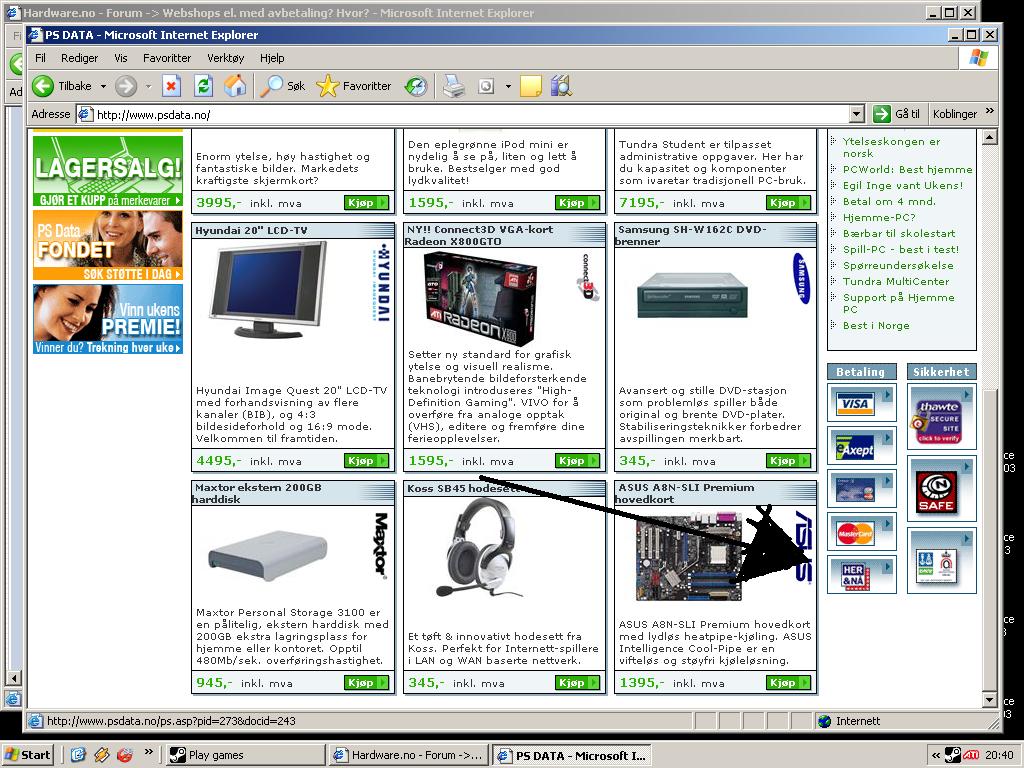Open the PCWorld: Best hjemme link
1024x768 pixels.
coord(907,170)
